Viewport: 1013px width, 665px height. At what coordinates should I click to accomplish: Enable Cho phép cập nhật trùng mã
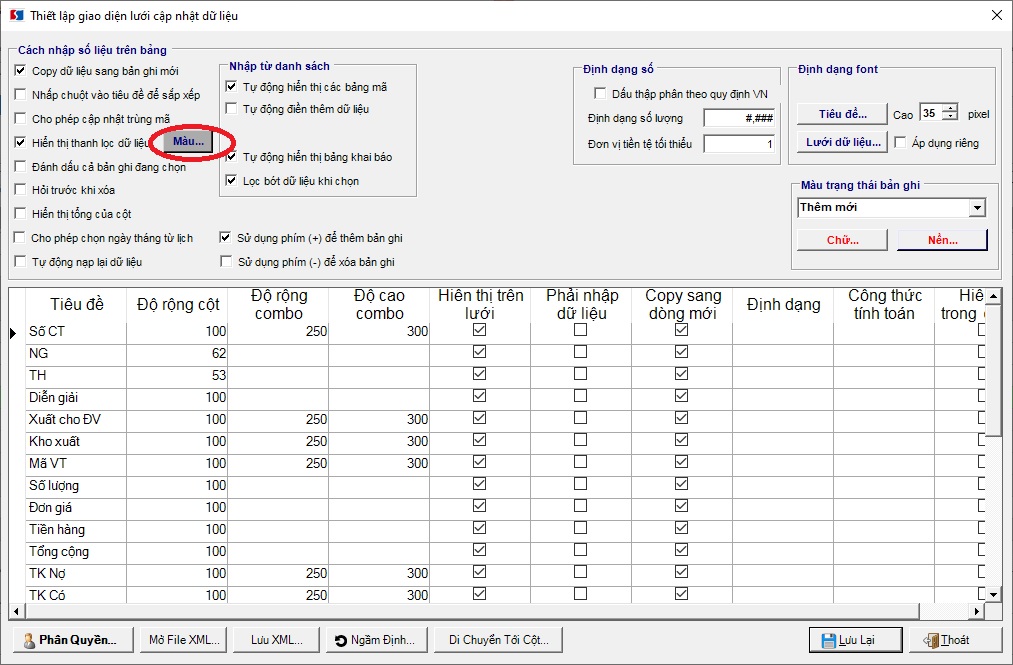(x=21, y=118)
